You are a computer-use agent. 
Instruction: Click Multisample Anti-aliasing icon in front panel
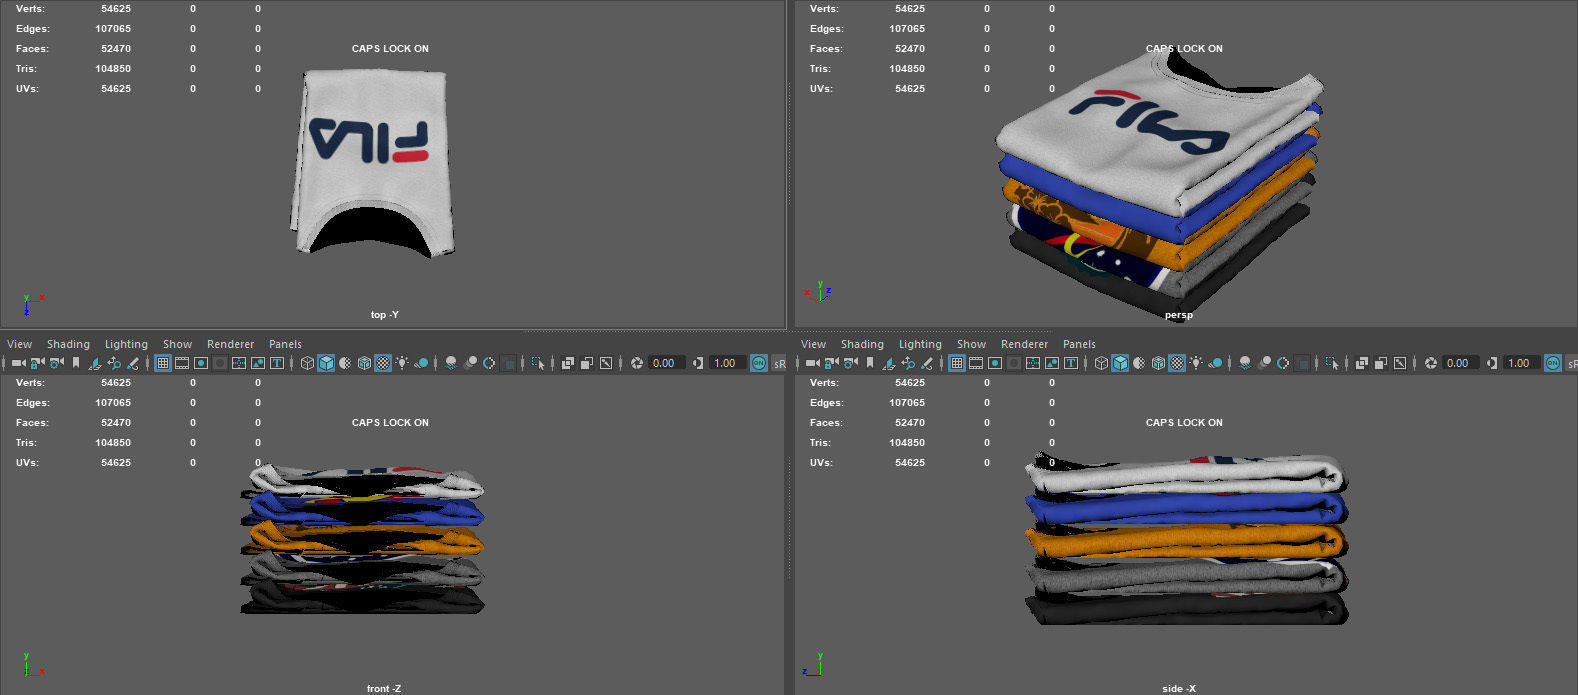coord(489,363)
